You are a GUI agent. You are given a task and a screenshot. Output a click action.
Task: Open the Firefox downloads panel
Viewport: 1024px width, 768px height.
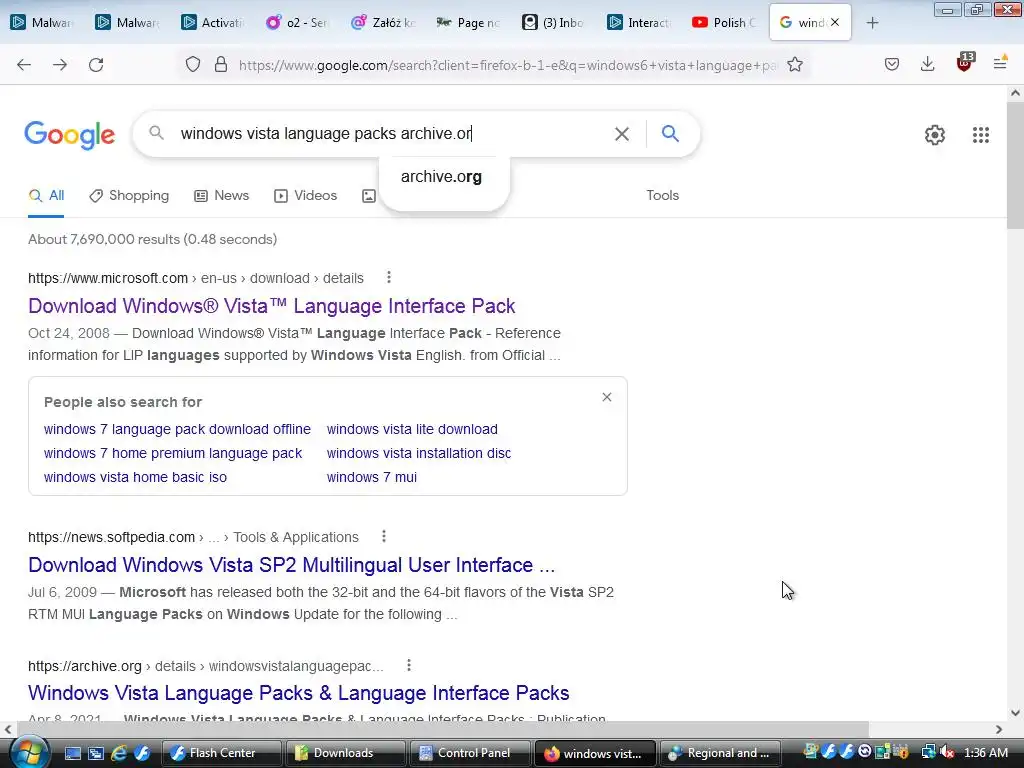927,64
